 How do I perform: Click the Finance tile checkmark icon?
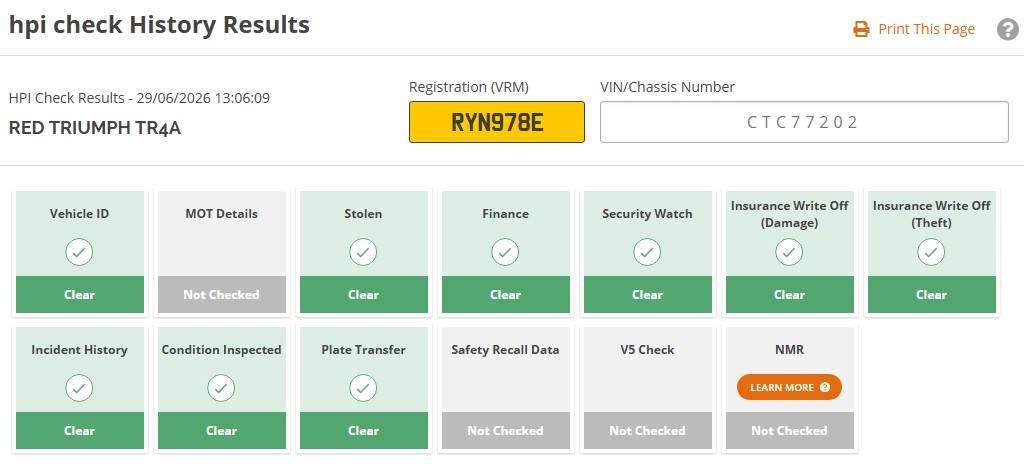click(x=505, y=252)
